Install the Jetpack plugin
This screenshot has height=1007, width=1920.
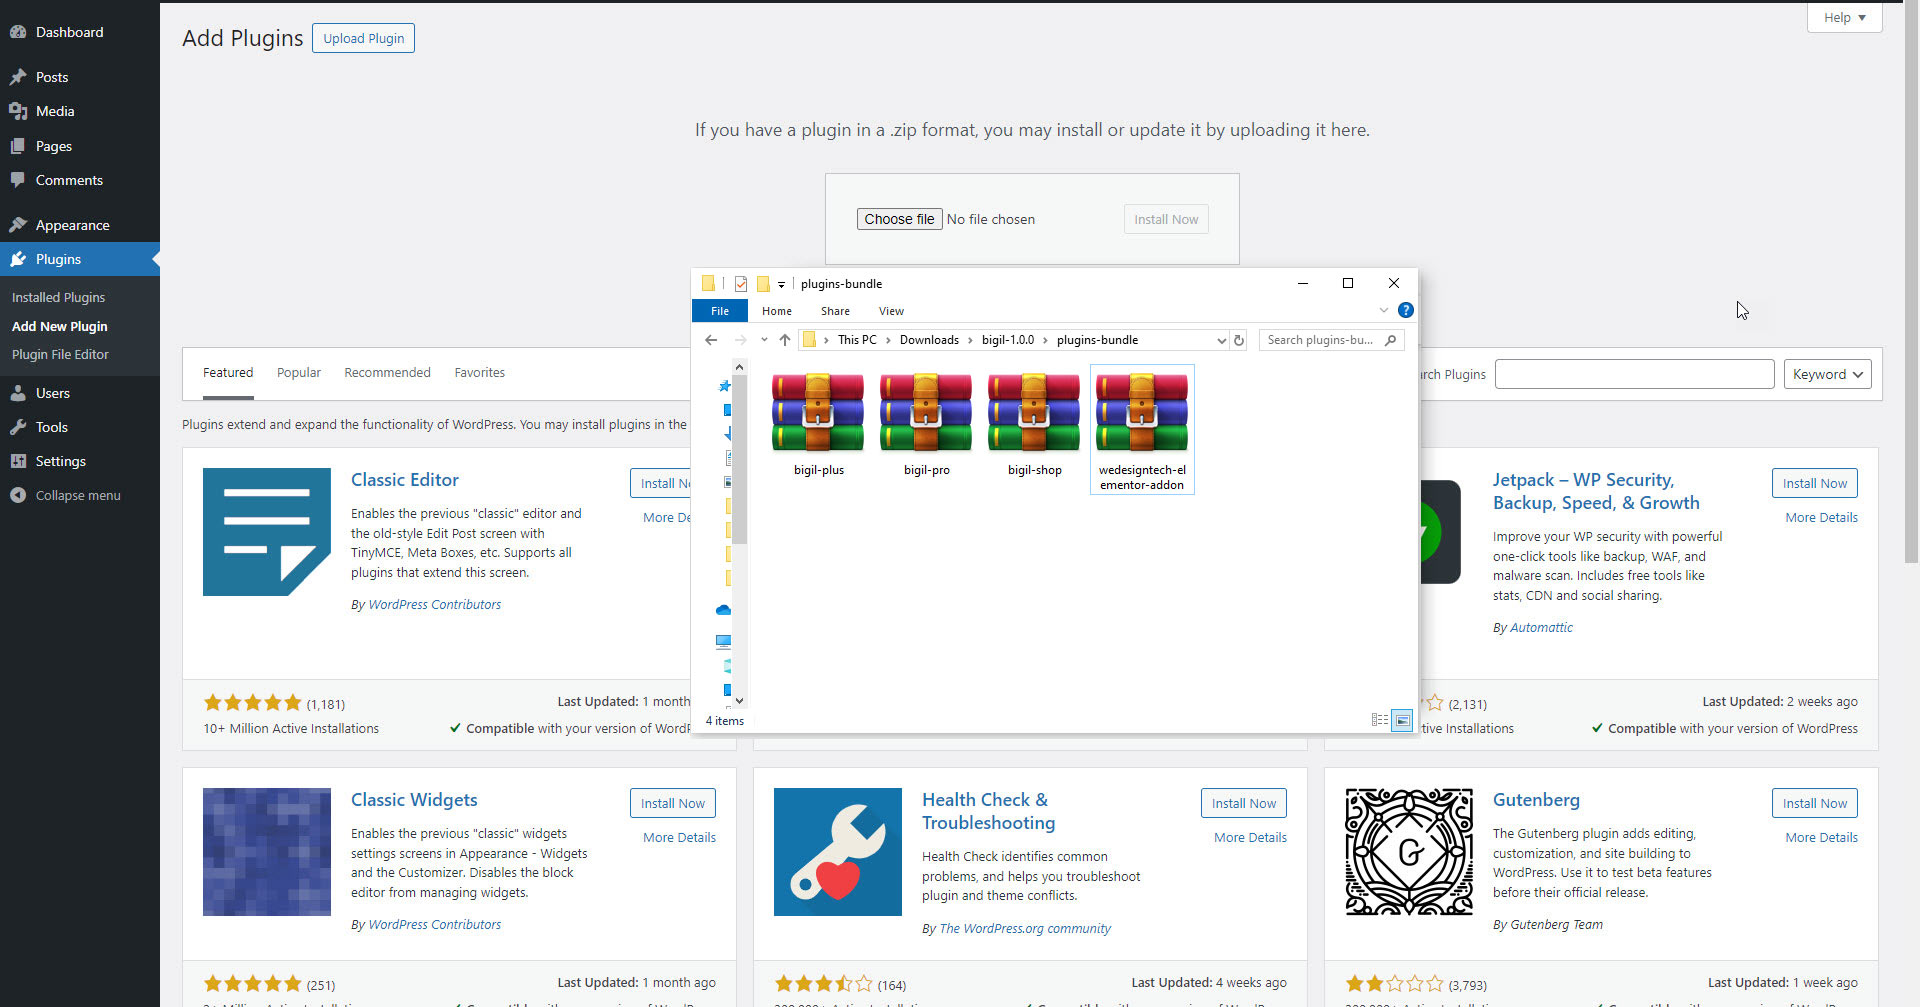click(1814, 483)
